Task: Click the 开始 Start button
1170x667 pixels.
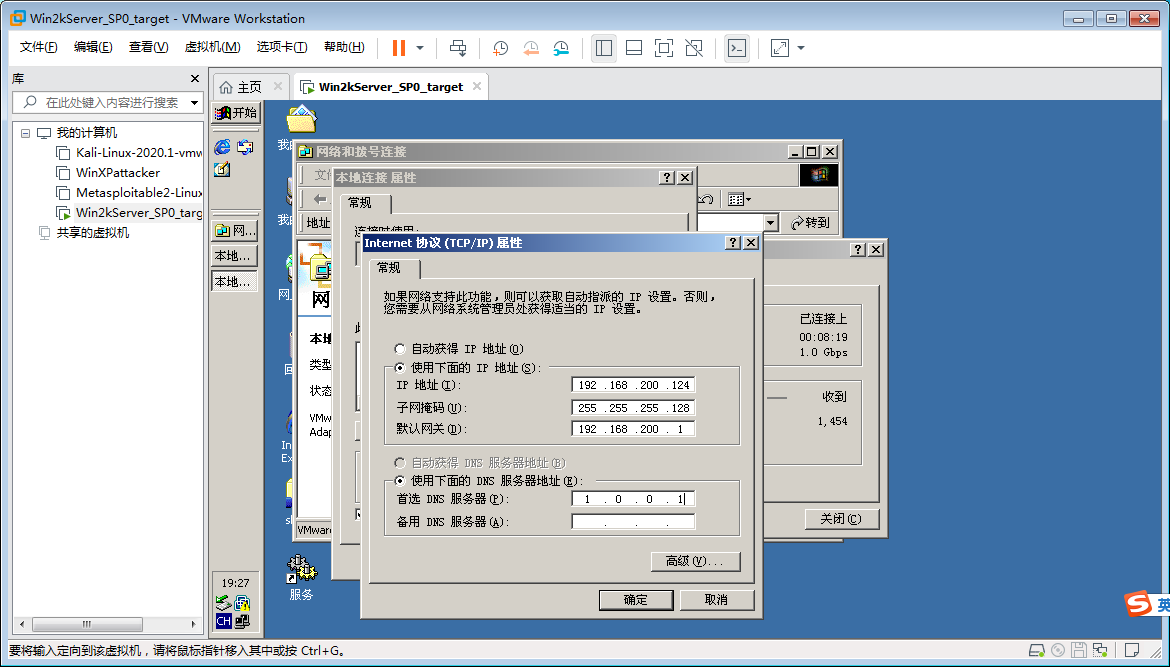Action: 236,113
